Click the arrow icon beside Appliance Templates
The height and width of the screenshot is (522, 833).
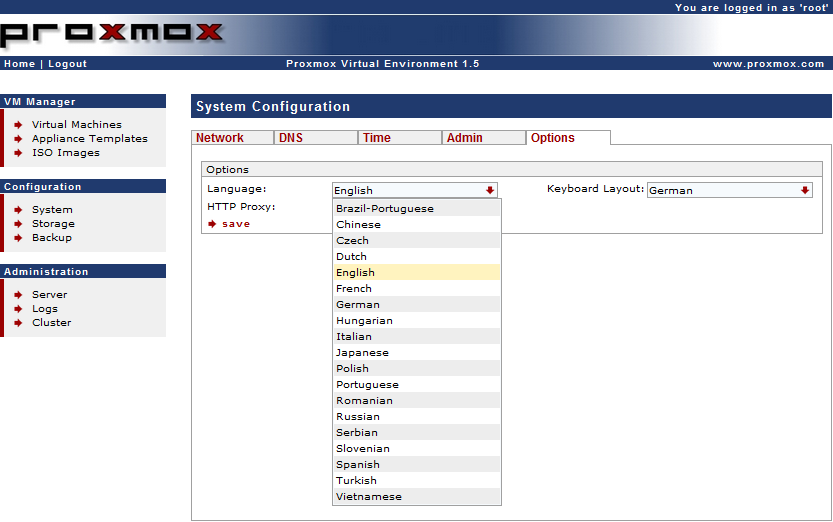(x=18, y=139)
